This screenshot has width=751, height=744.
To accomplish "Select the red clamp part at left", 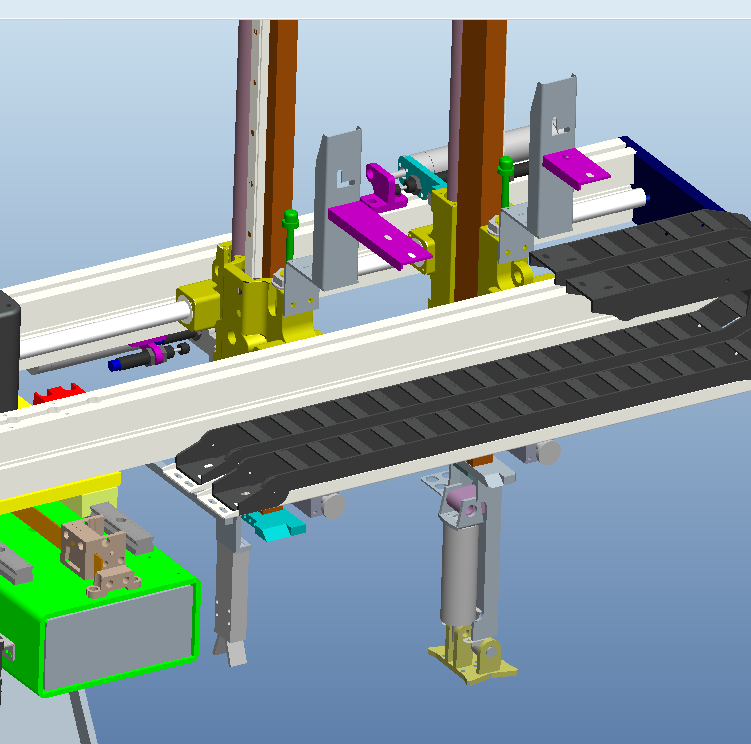I will tap(58, 393).
